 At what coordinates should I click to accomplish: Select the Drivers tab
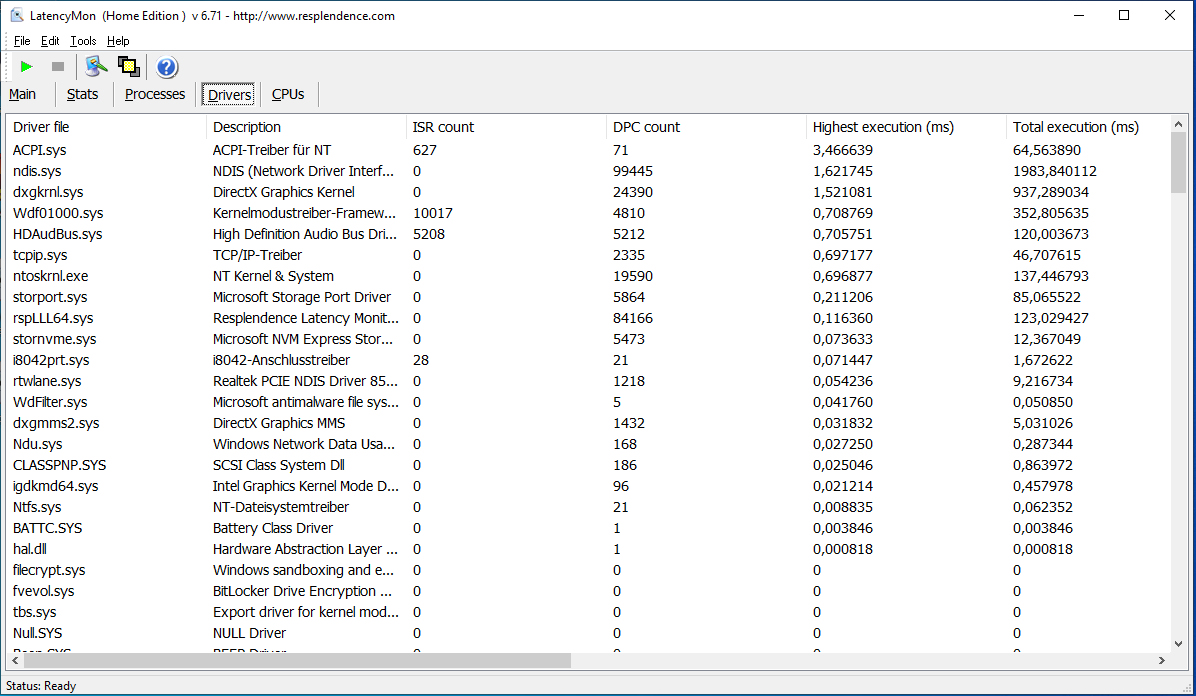[230, 94]
